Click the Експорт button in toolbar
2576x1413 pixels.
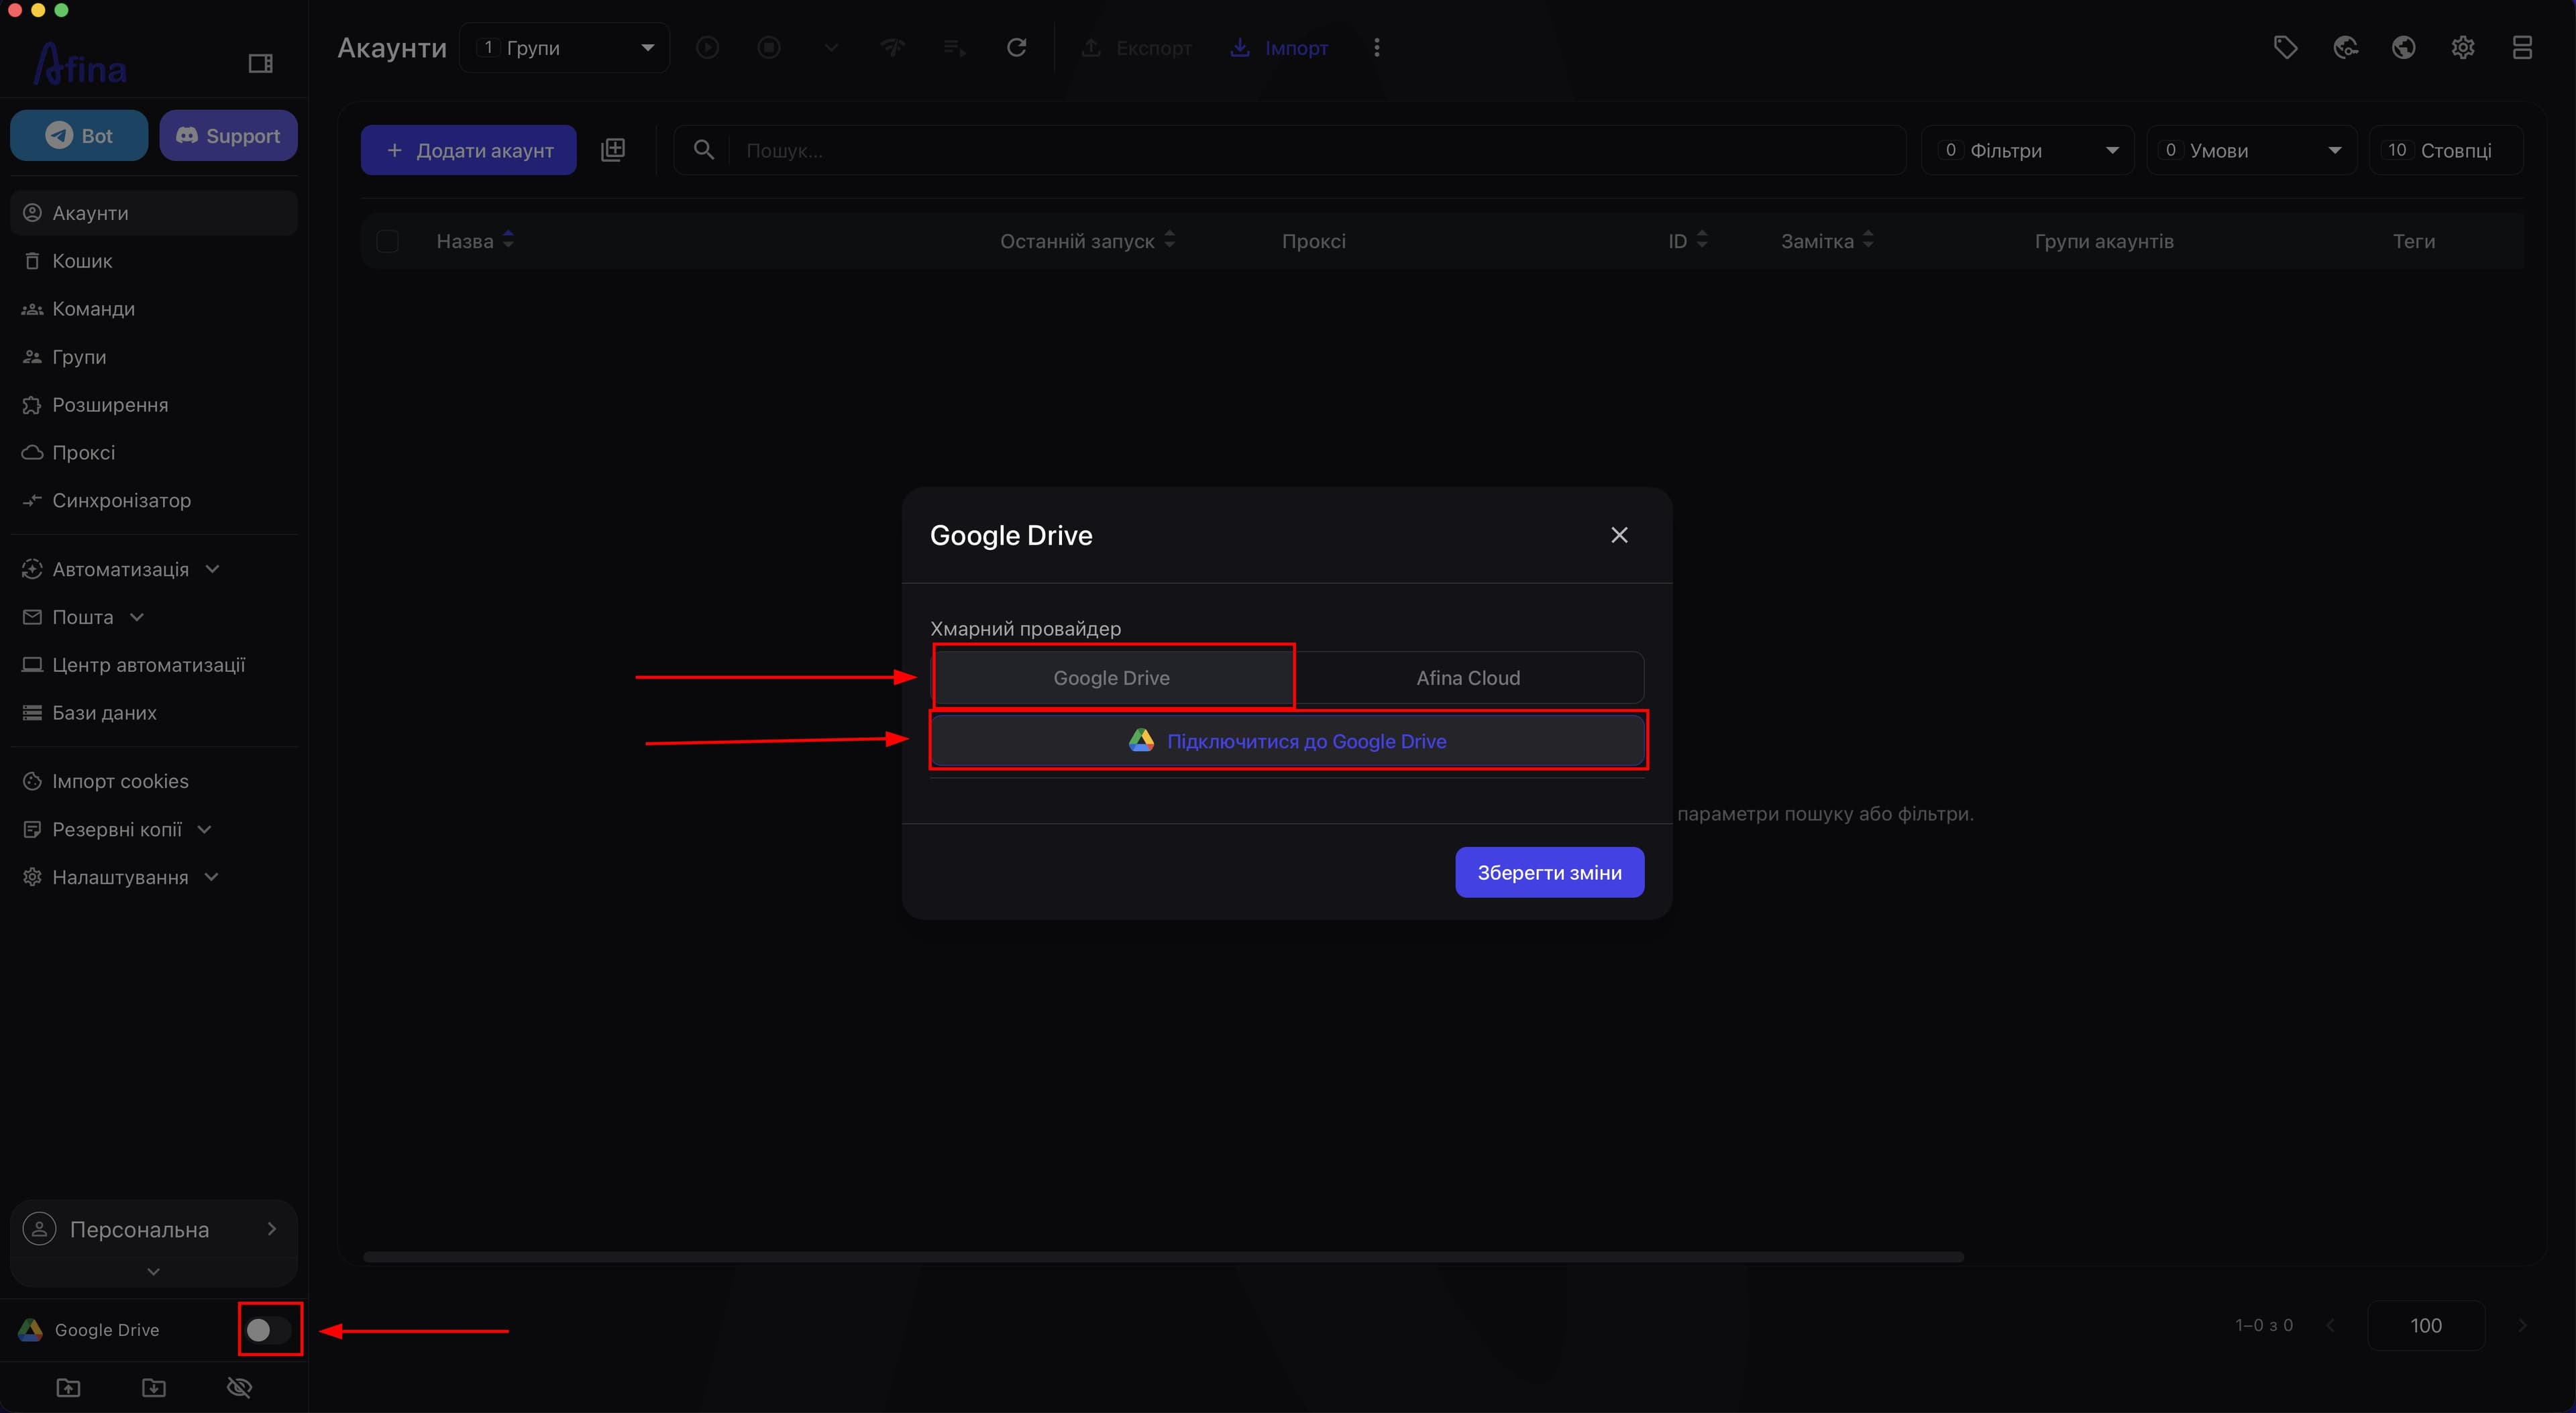coord(1136,47)
